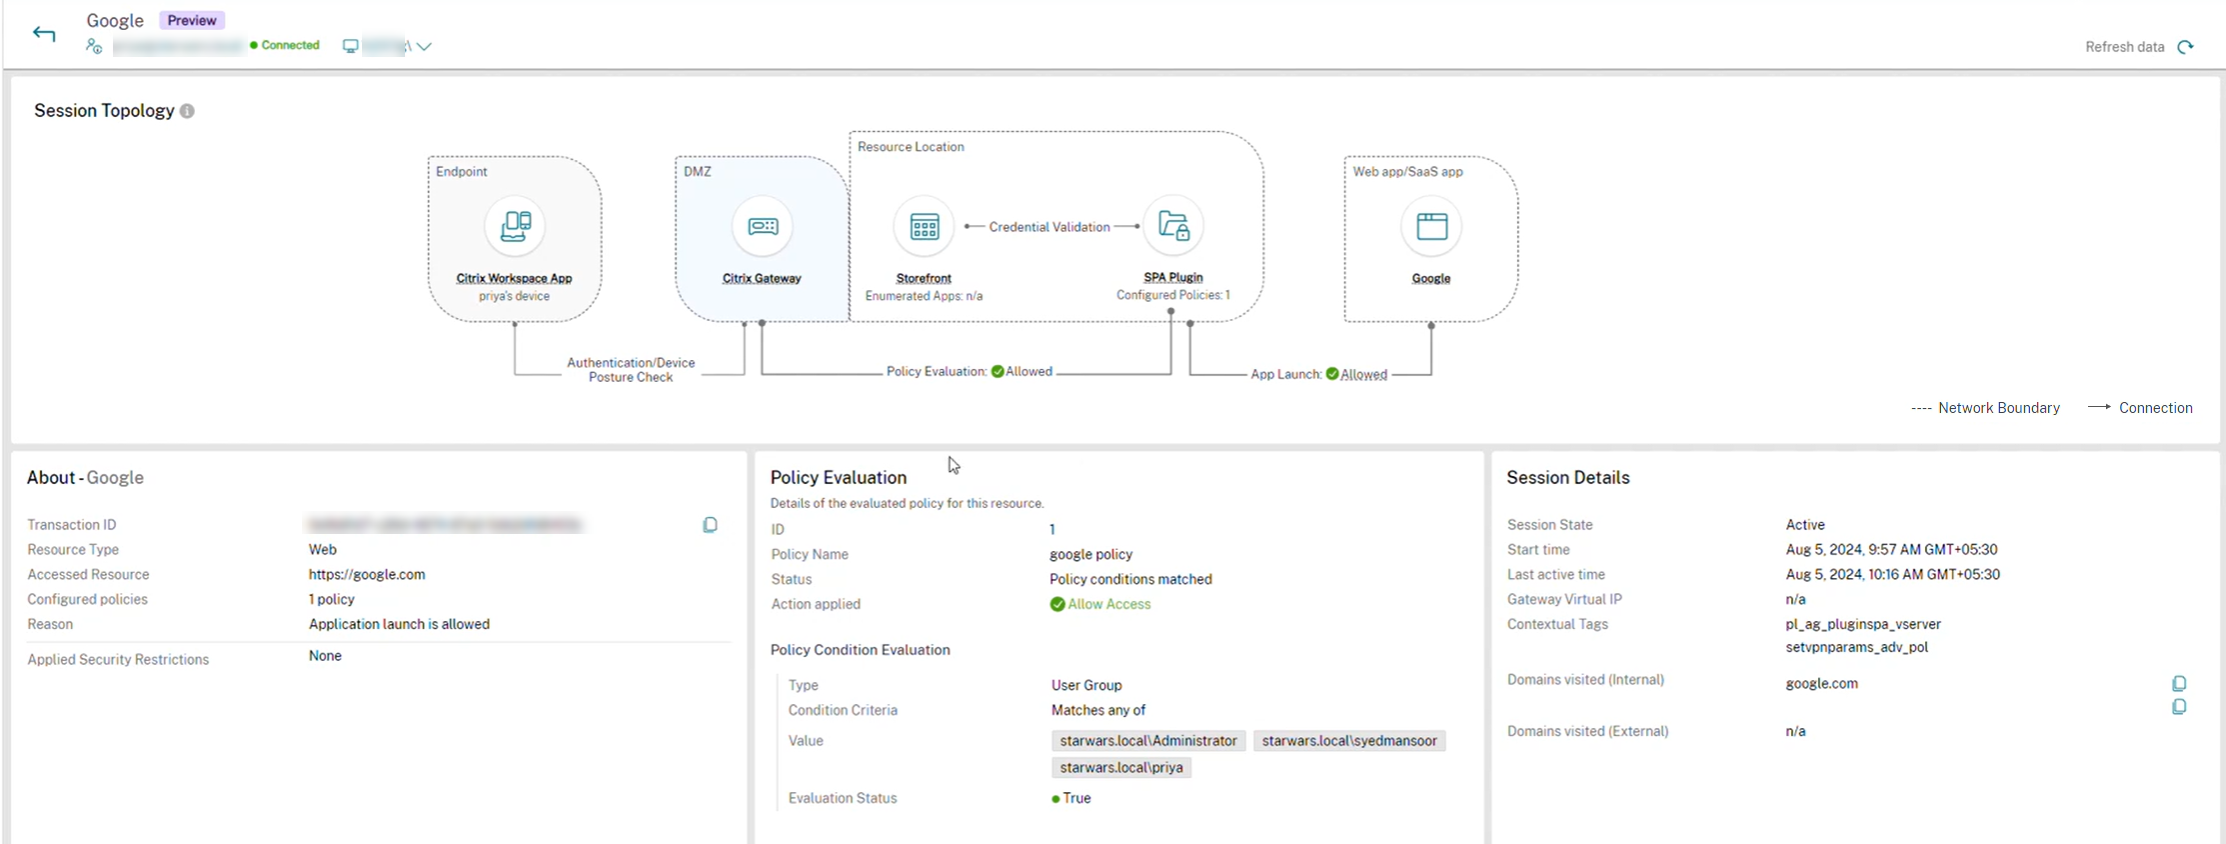Click the Last active time 10:16 AM value
This screenshot has height=844, width=2226.
pyautogui.click(x=1893, y=575)
